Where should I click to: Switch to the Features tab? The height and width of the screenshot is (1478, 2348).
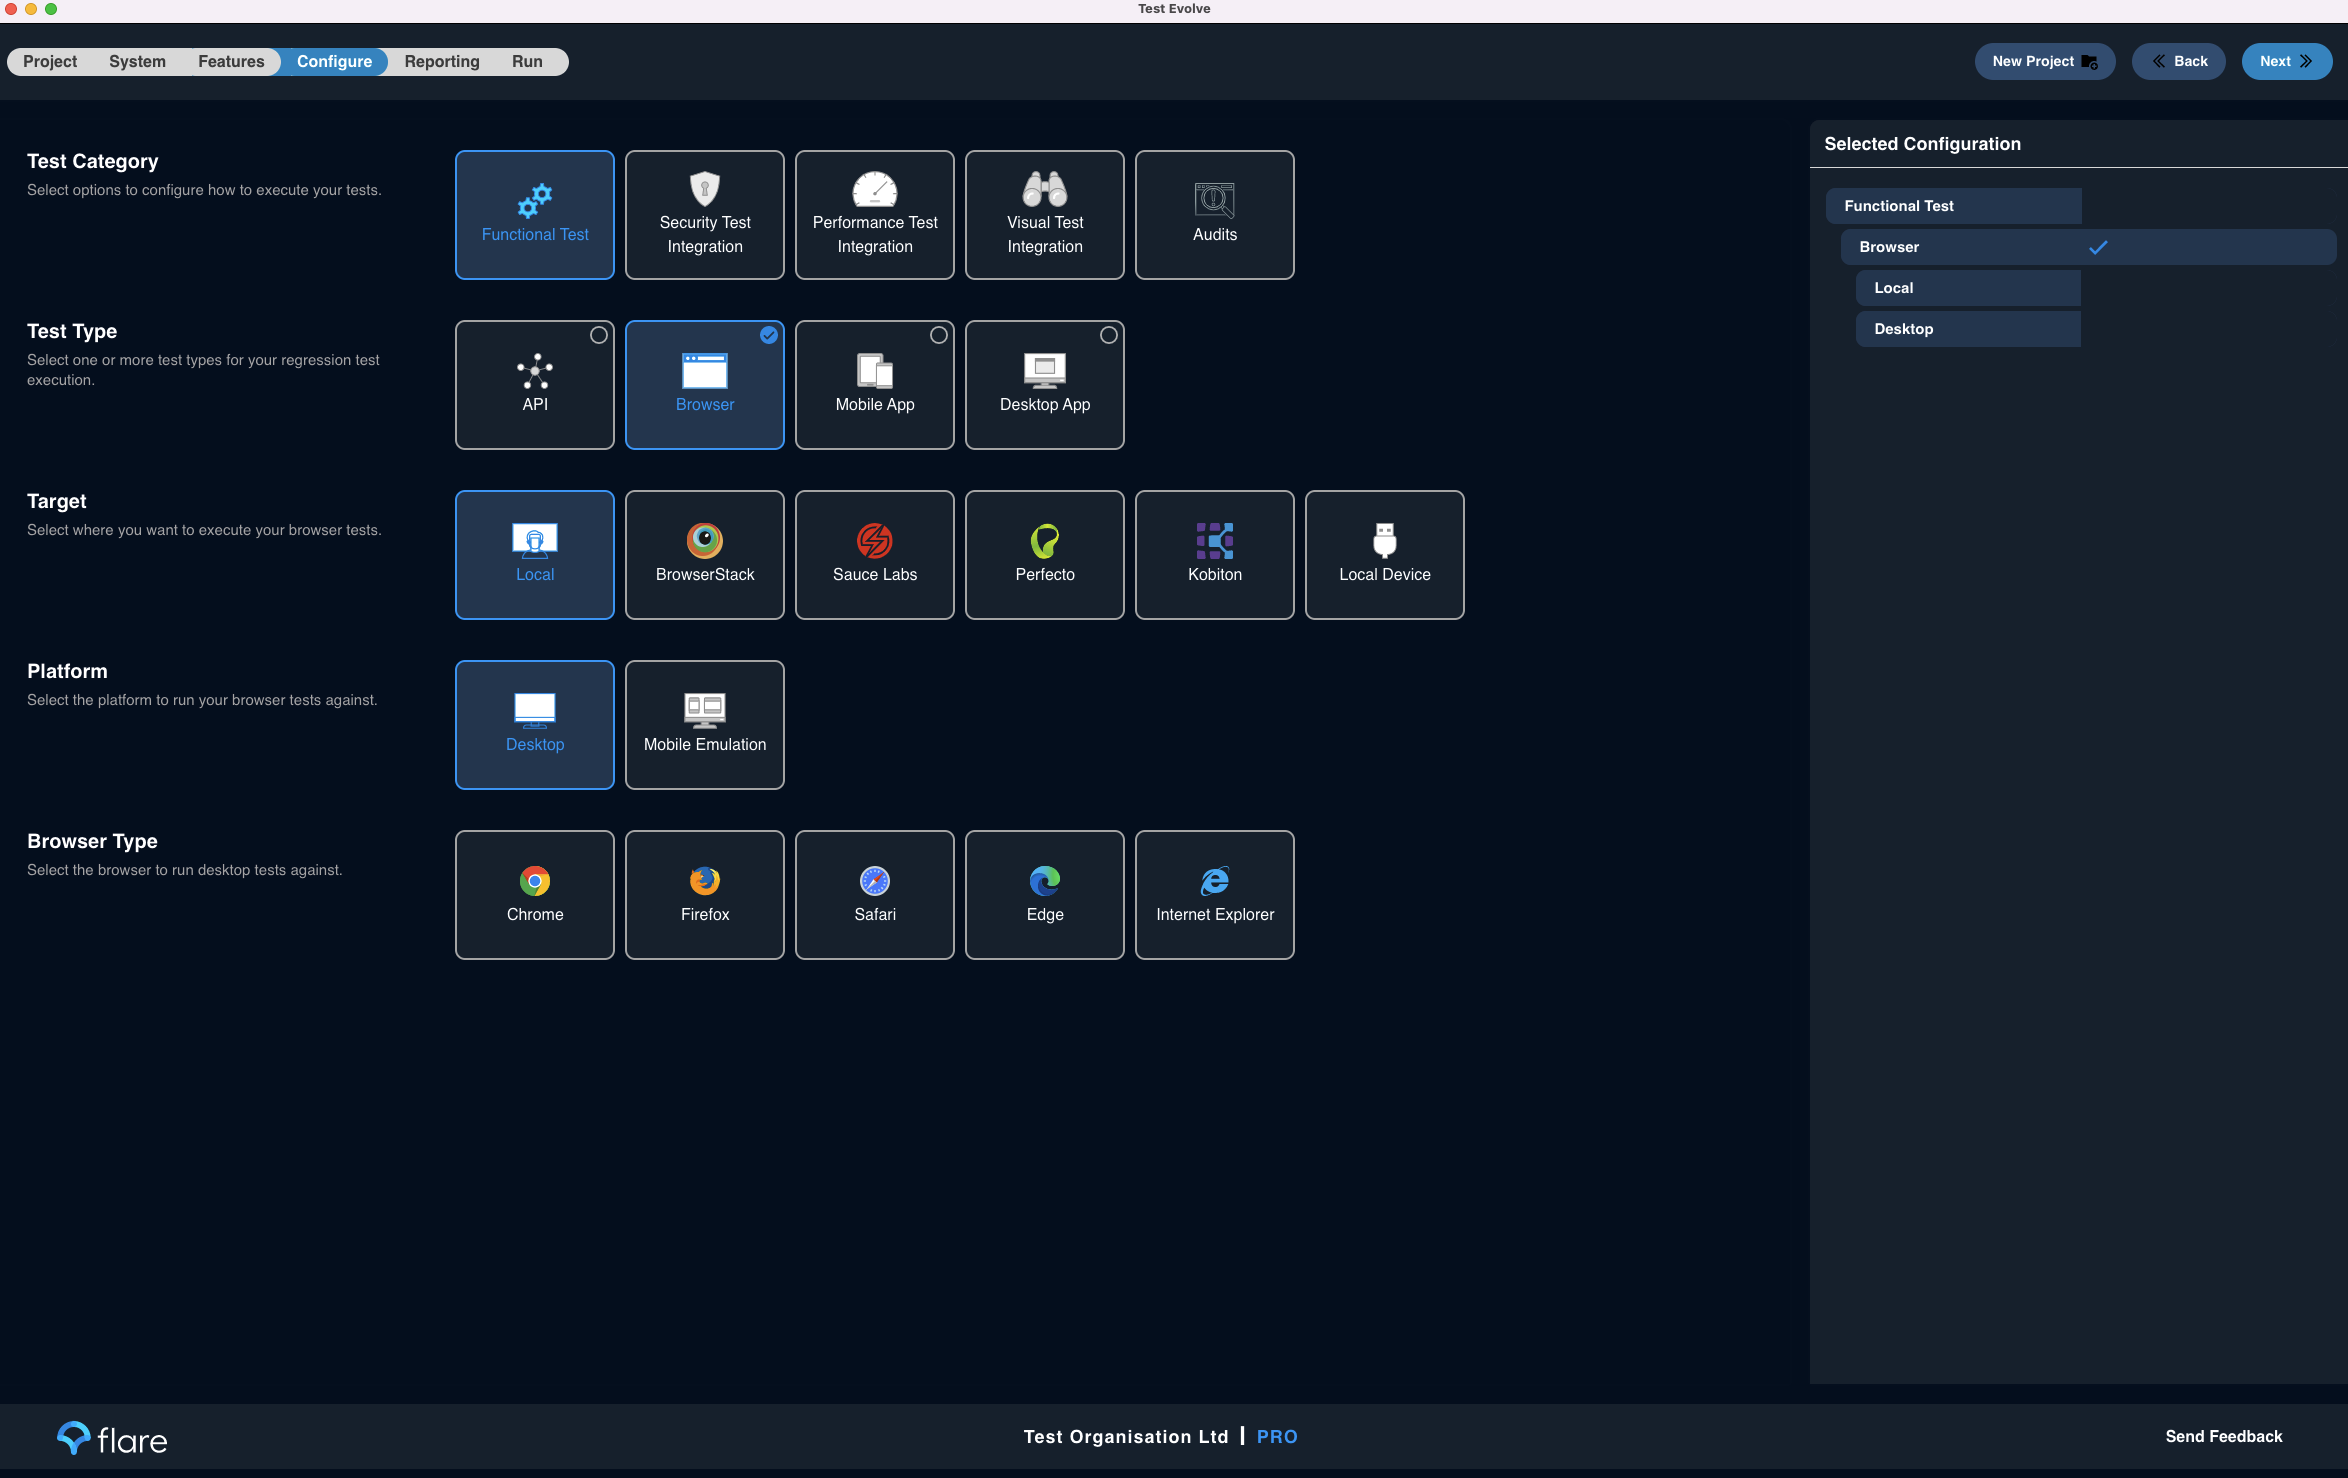(230, 61)
